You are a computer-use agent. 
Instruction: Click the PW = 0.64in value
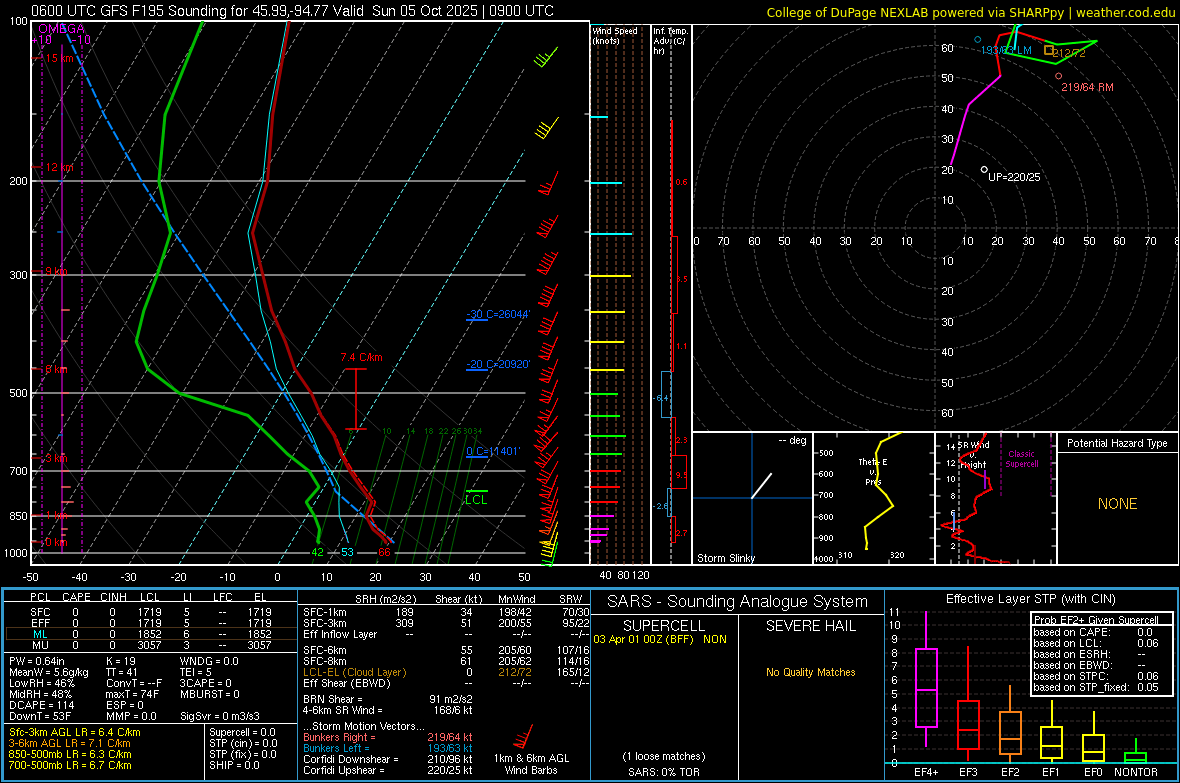coord(37,661)
